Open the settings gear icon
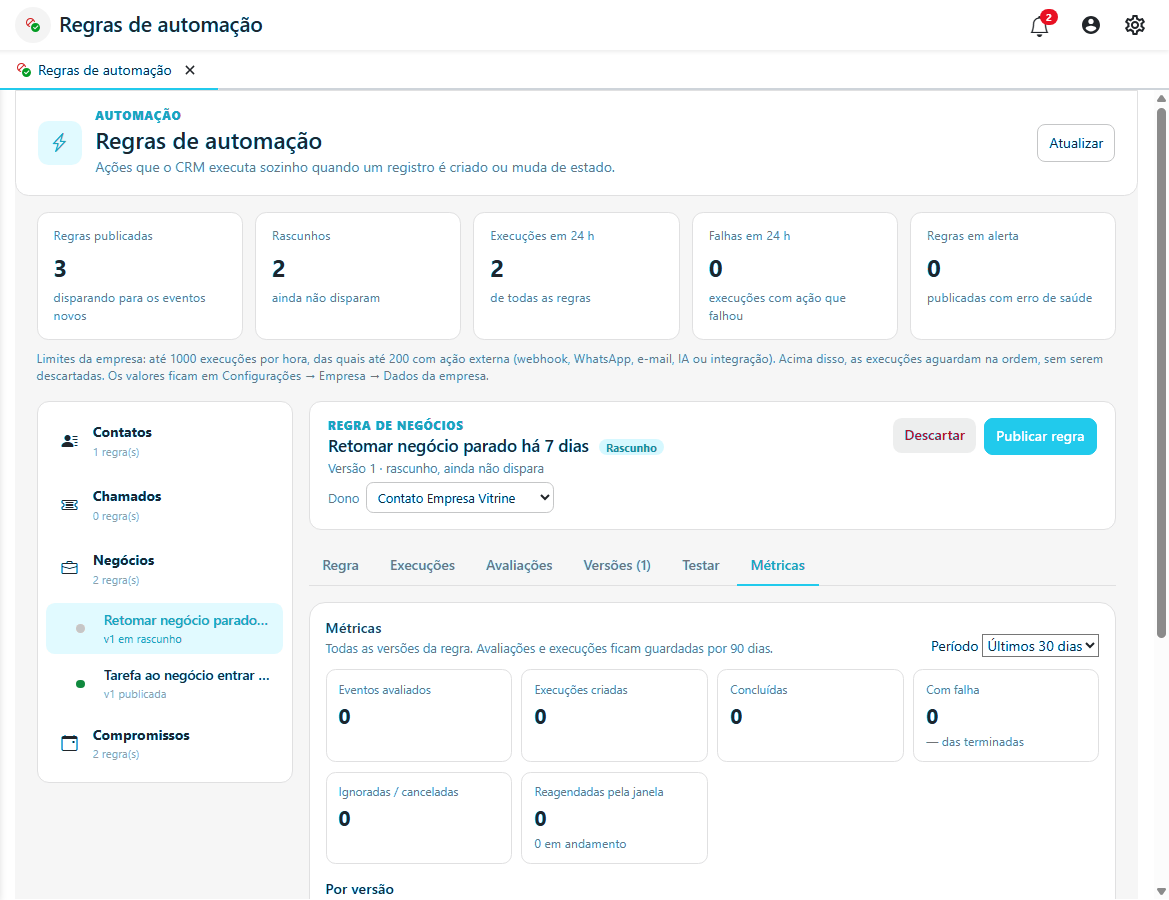The height and width of the screenshot is (900, 1169). click(x=1135, y=25)
